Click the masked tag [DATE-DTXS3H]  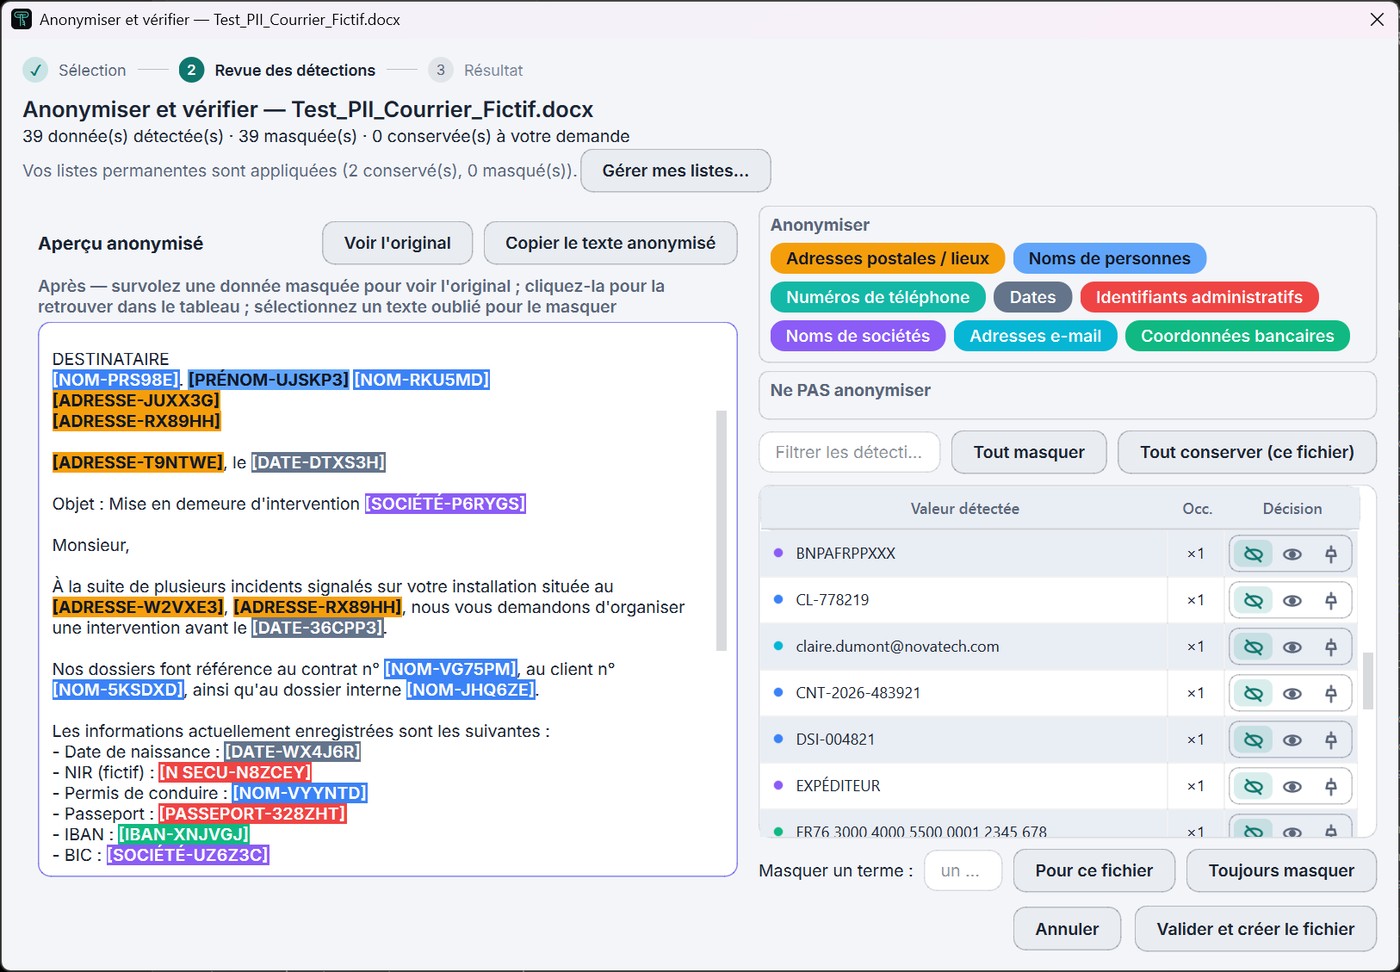[318, 462]
